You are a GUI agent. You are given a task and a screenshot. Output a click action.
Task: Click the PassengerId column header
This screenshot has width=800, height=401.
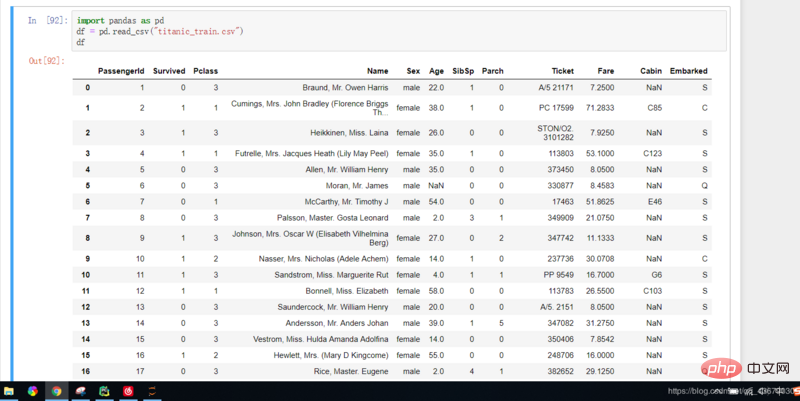pos(121,71)
